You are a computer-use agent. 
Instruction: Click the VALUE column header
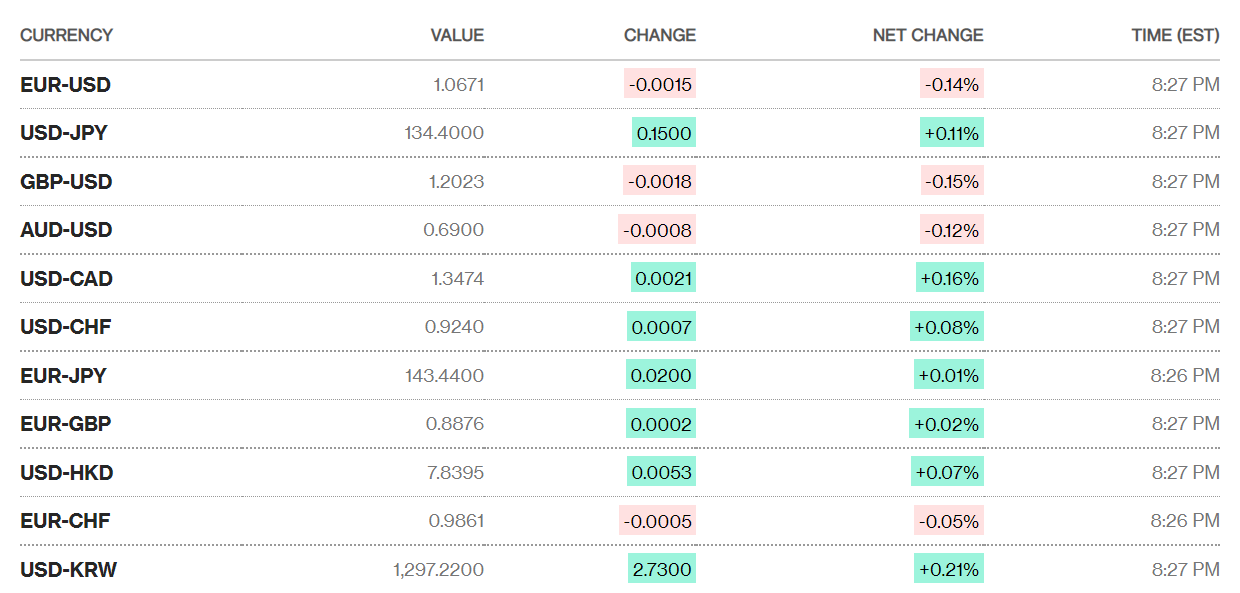coord(457,35)
